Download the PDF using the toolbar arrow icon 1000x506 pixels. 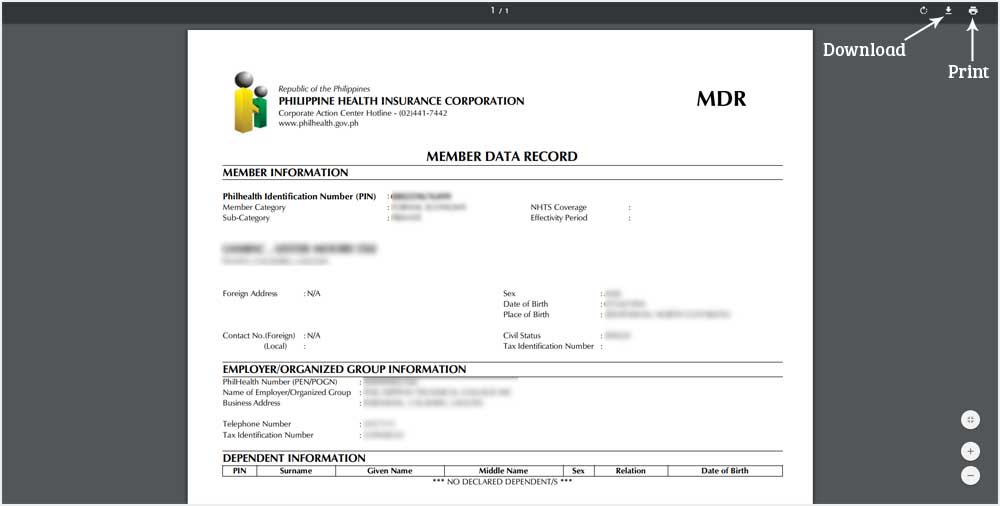948,11
